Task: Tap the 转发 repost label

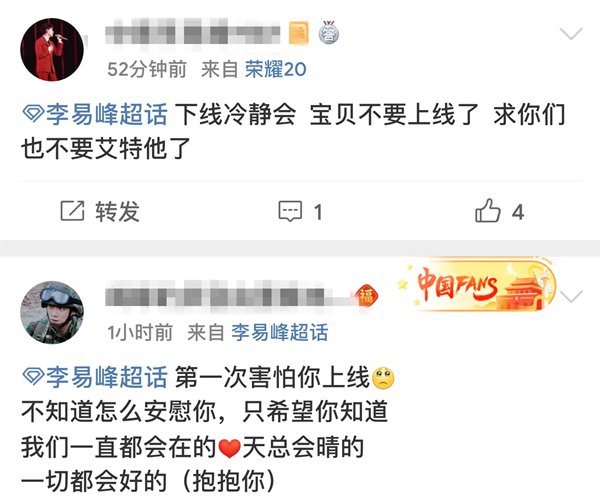Action: tap(117, 212)
